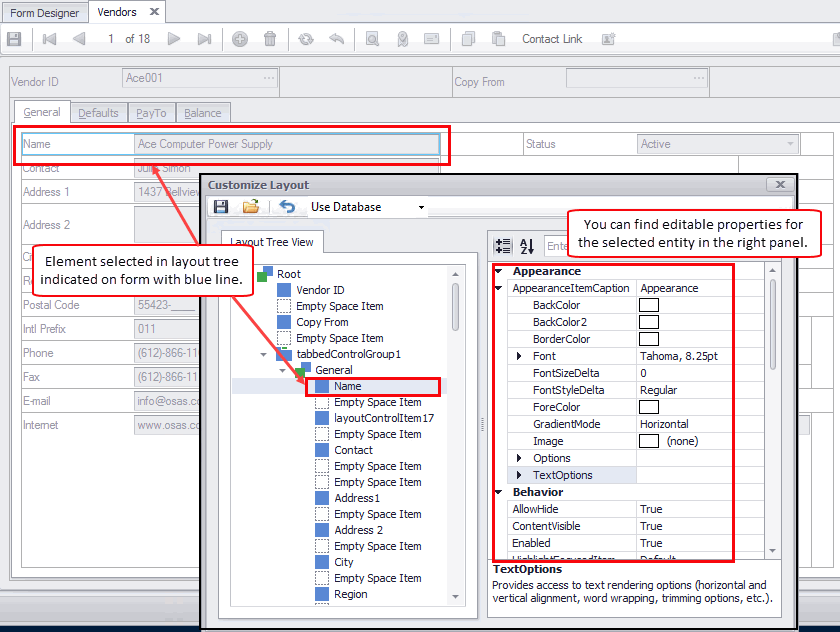Save the layout in Customize Layout
Viewport: 840px width, 632px height.
(x=221, y=207)
